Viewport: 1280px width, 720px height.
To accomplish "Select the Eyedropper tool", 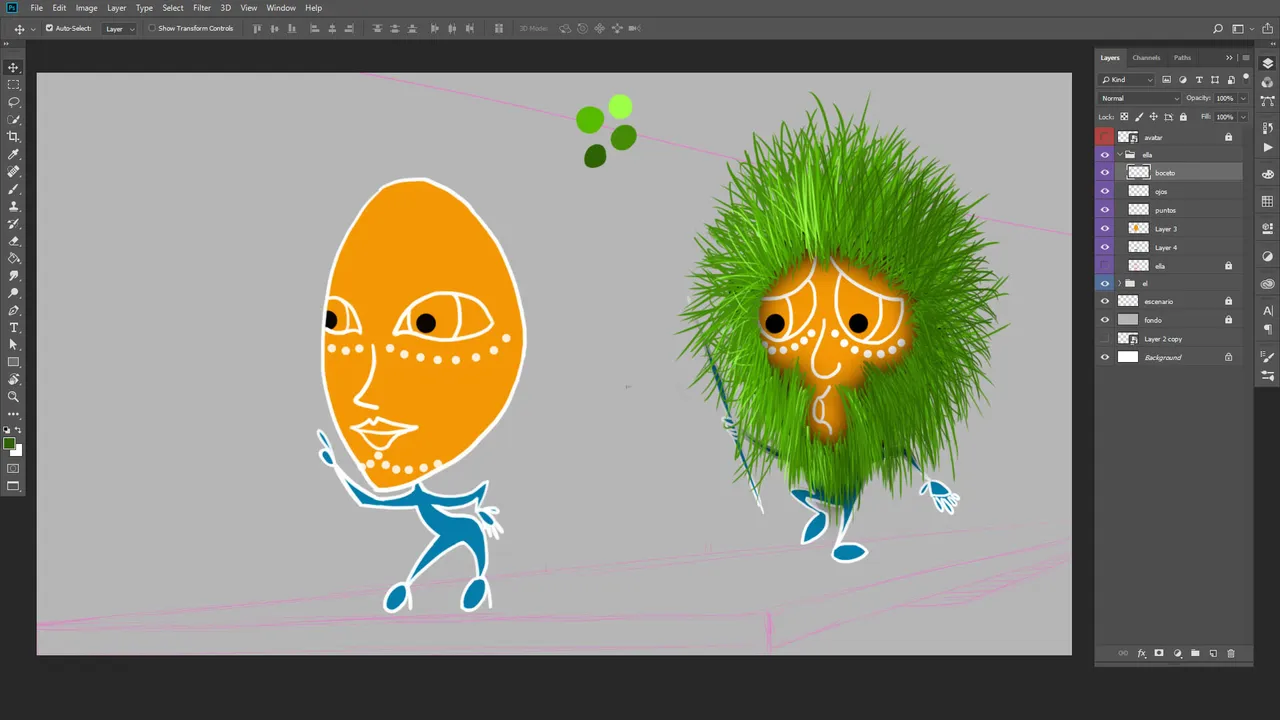I will (13, 154).
